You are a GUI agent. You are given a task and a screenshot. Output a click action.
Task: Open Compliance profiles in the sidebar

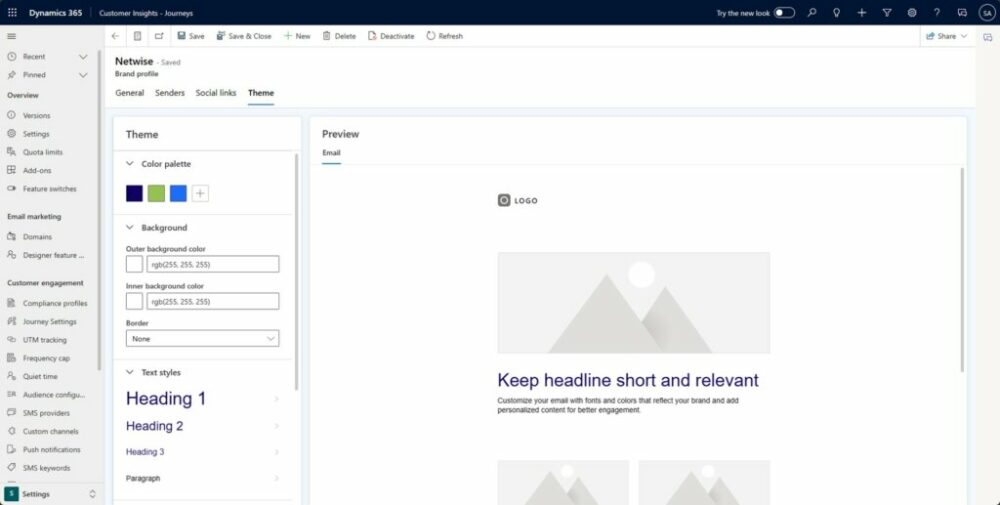click(55, 303)
